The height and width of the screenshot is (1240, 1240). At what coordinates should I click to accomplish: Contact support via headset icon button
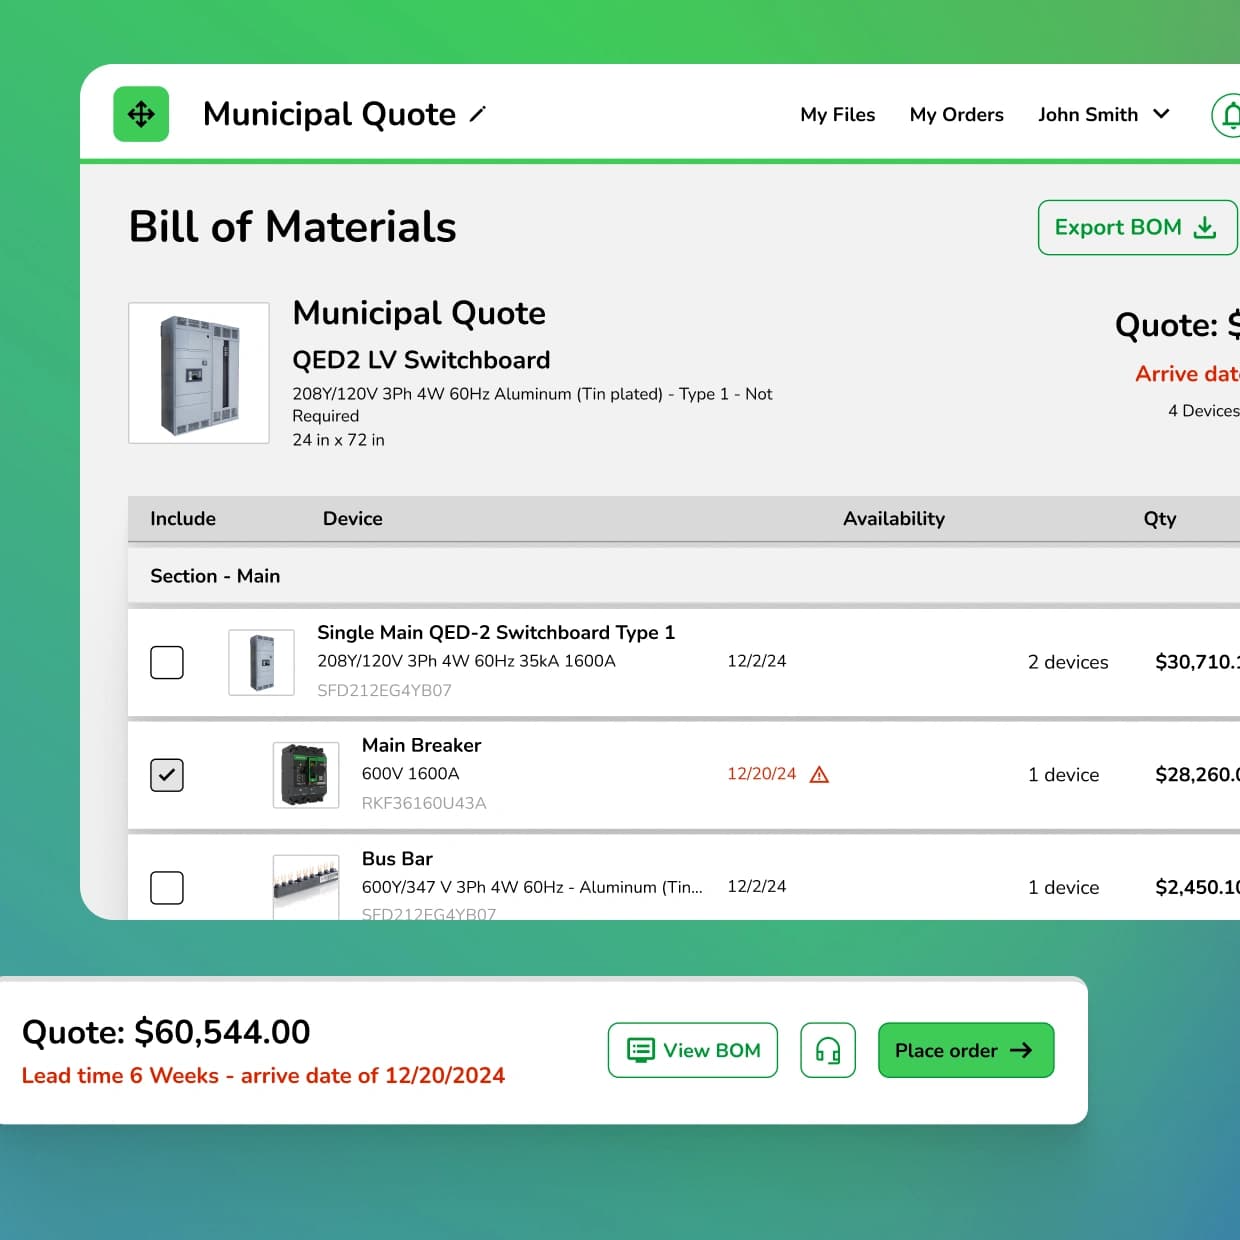[828, 1050]
